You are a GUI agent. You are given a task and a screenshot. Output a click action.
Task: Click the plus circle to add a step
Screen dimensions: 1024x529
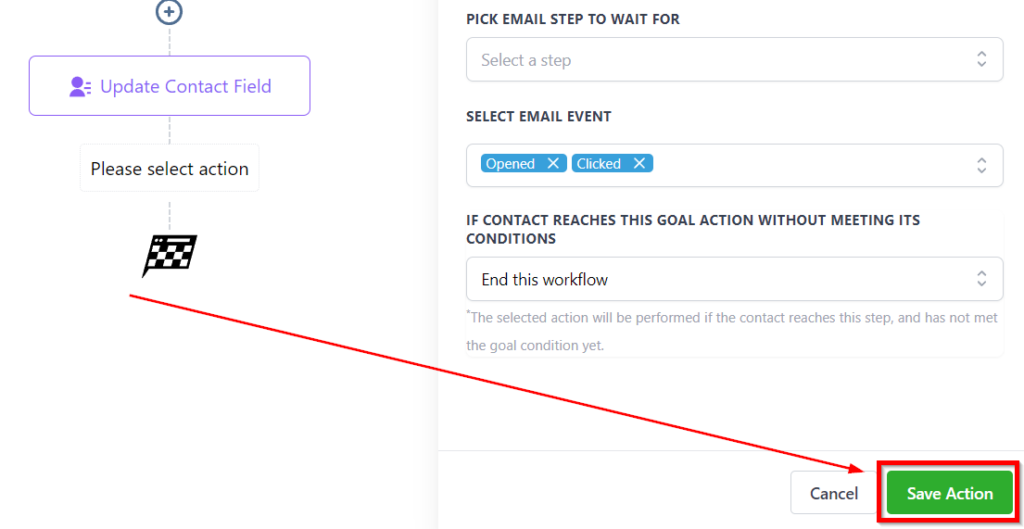coord(169,12)
